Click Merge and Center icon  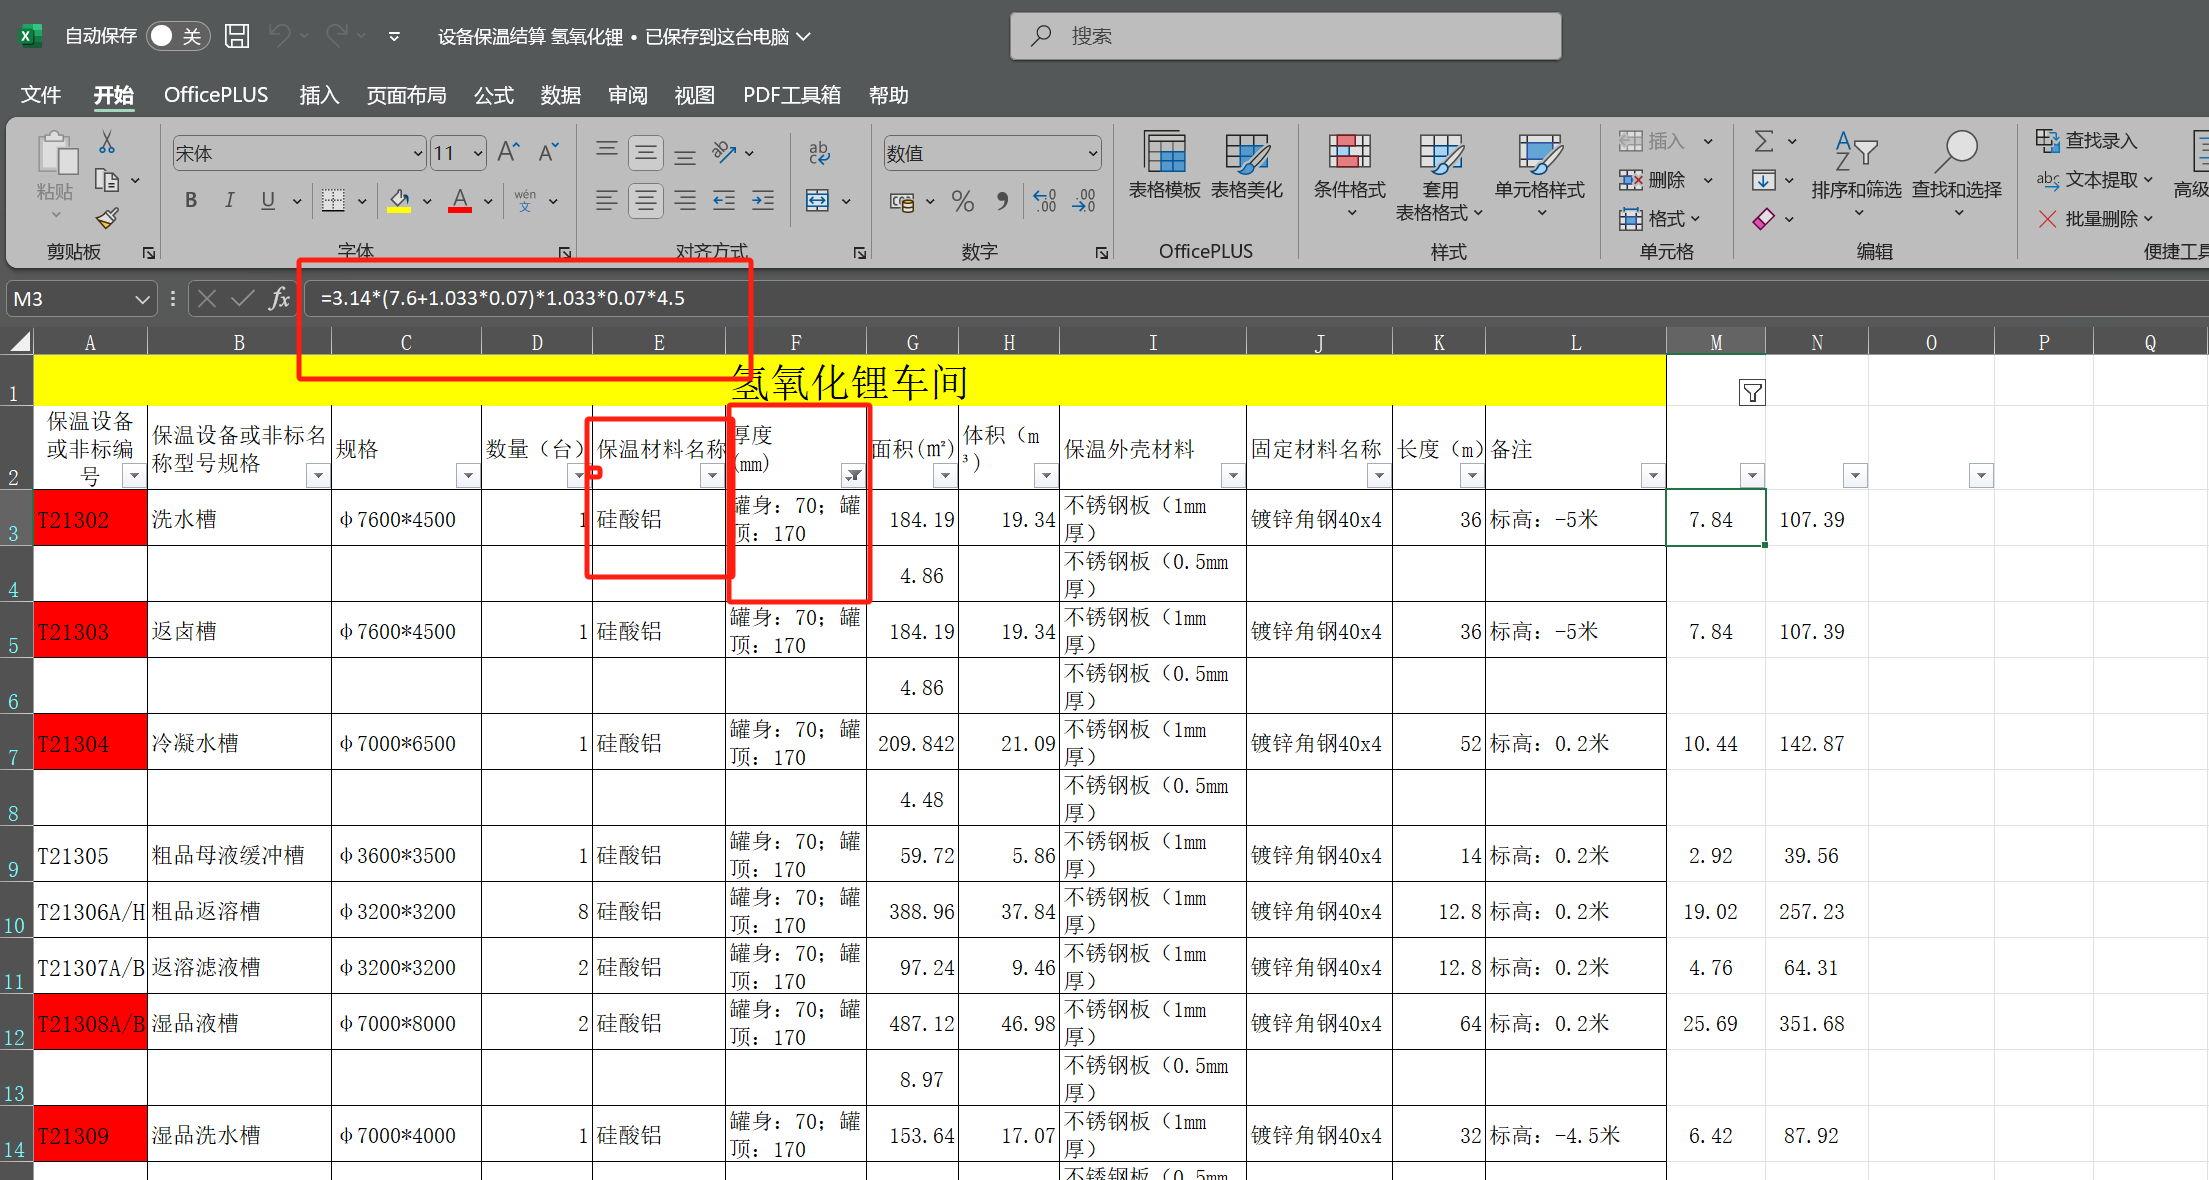(x=817, y=201)
